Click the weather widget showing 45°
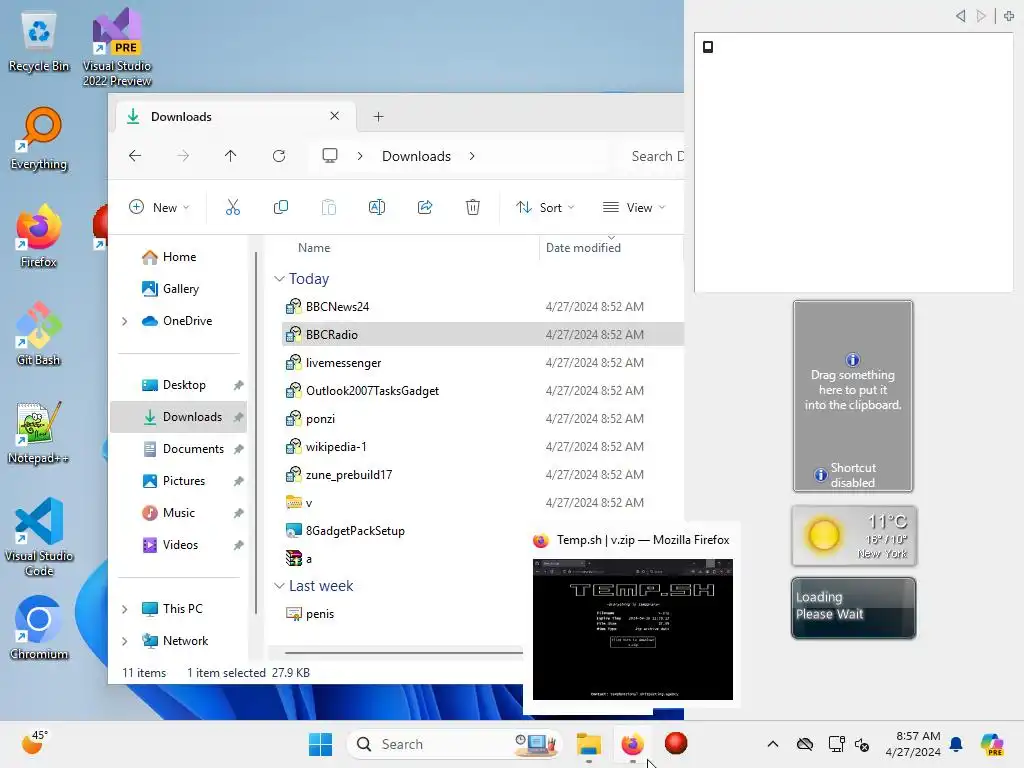Image resolution: width=1024 pixels, height=768 pixels. (x=34, y=743)
